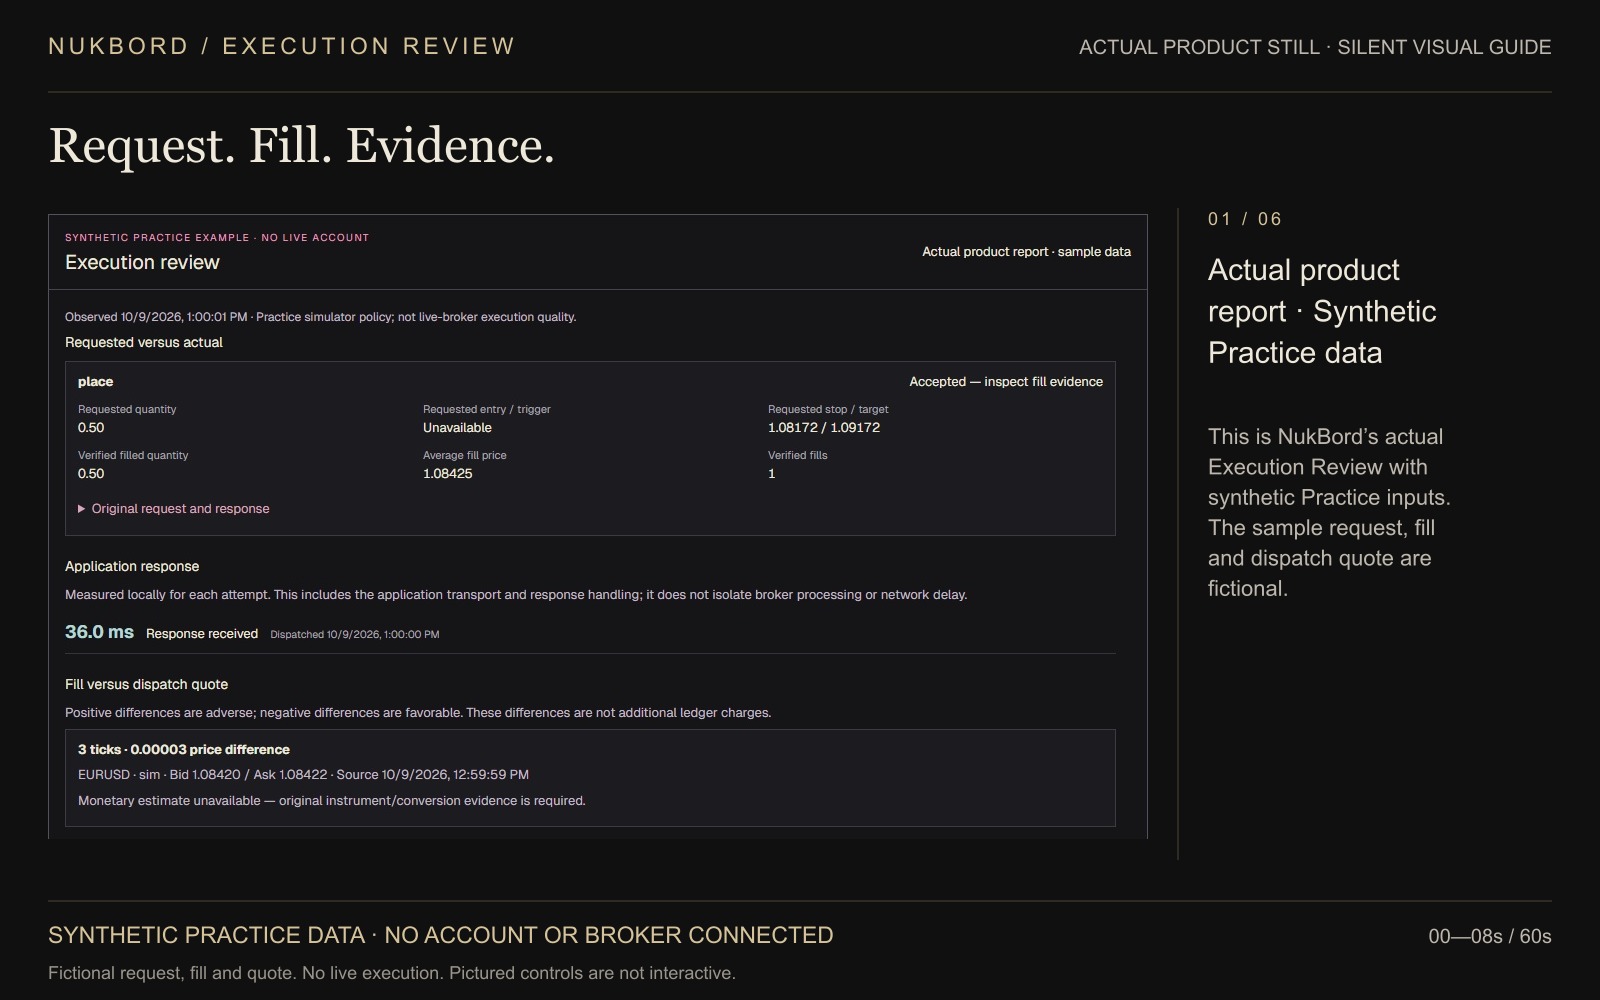The height and width of the screenshot is (1000, 1600).
Task: Click the 'Measured locally for each attempt' description
Action: point(516,595)
